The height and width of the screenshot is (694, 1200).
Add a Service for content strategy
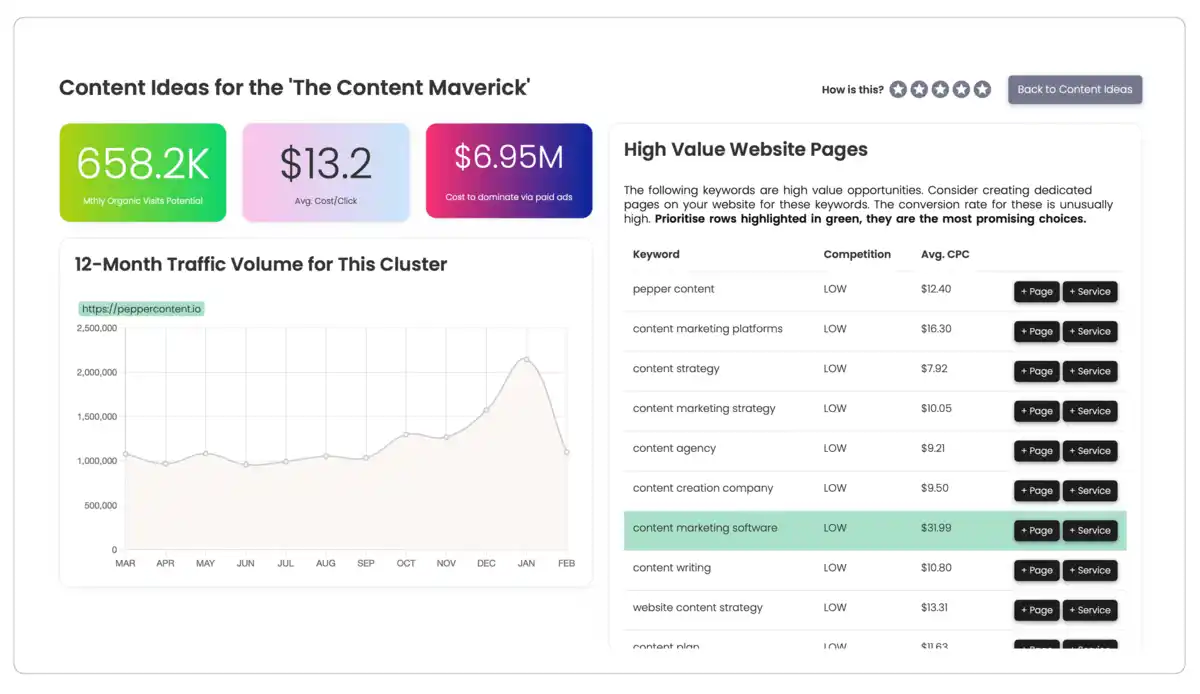(1090, 371)
